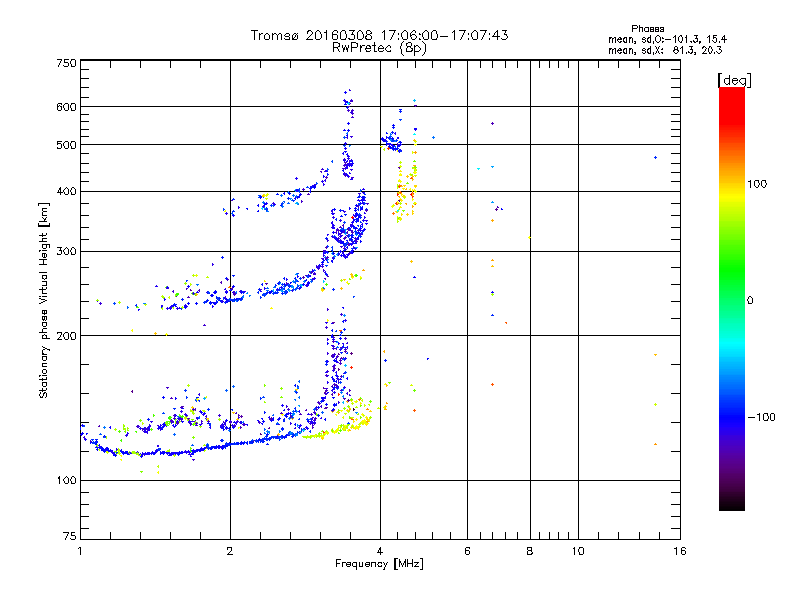This screenshot has width=800, height=600.
Task: Click the x-axis tick label '2'
Action: tap(230, 551)
